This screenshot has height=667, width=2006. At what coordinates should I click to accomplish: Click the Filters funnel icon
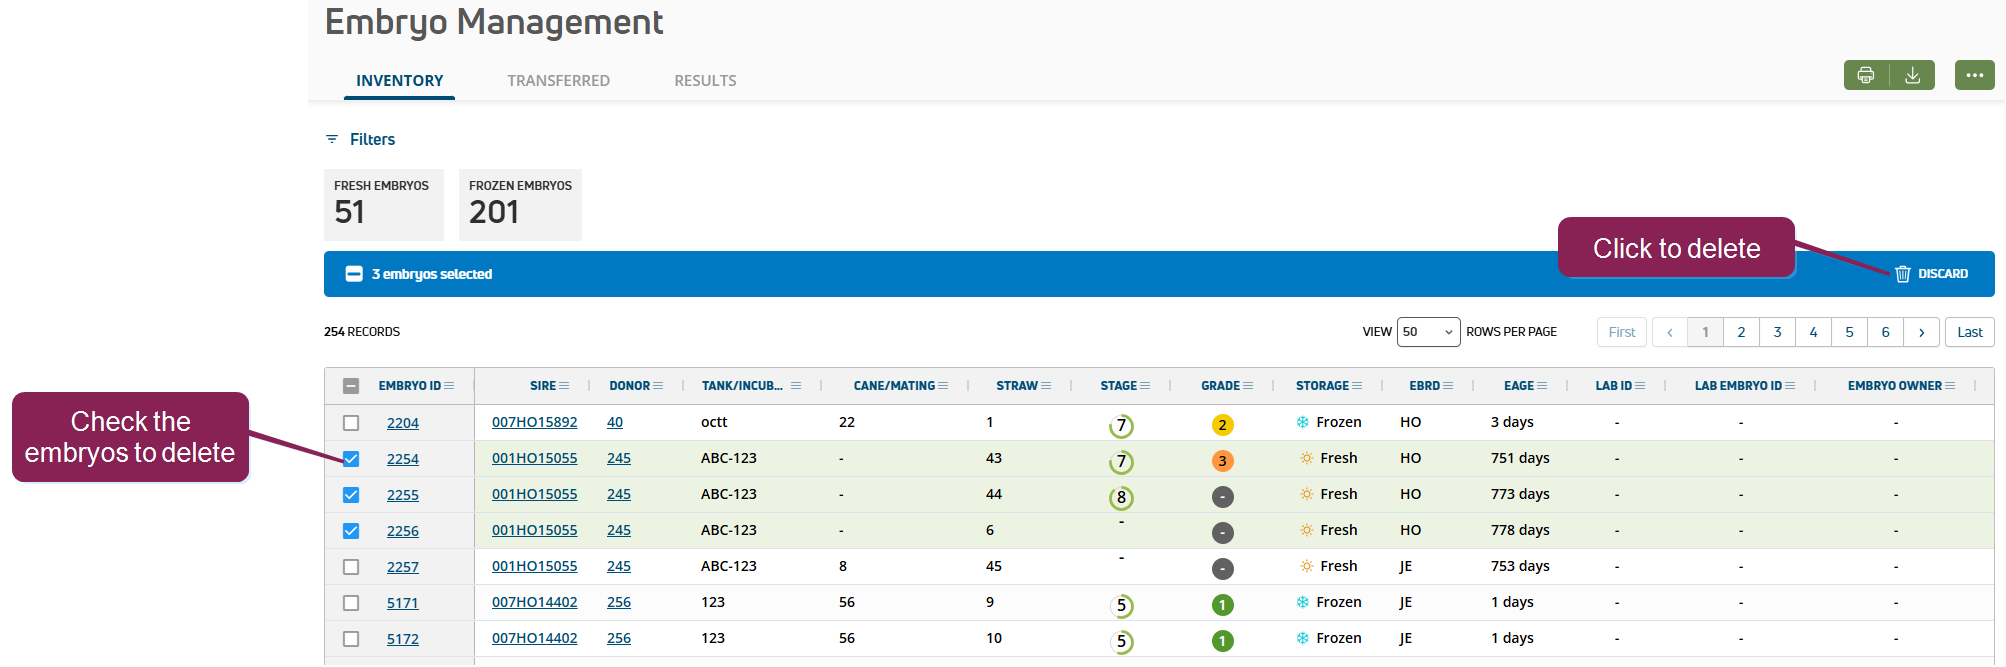tap(332, 139)
